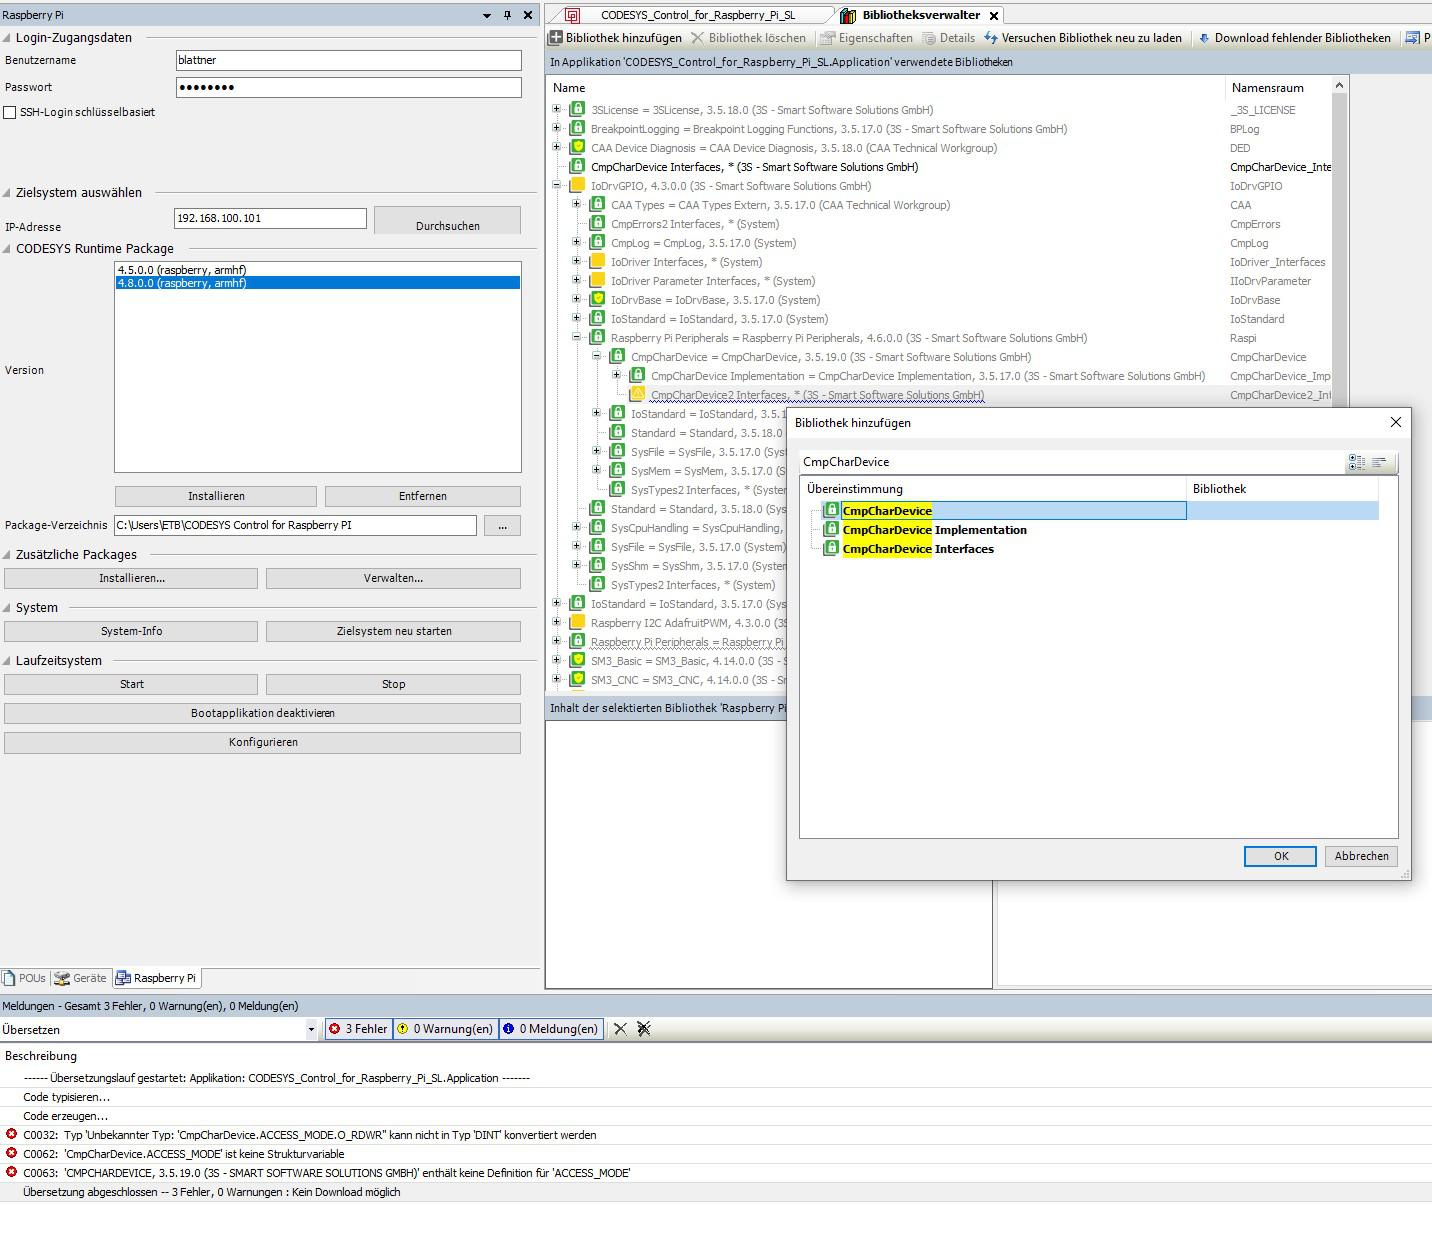Click the Zielsystem neu starten button
The height and width of the screenshot is (1236, 1432).
coord(393,630)
